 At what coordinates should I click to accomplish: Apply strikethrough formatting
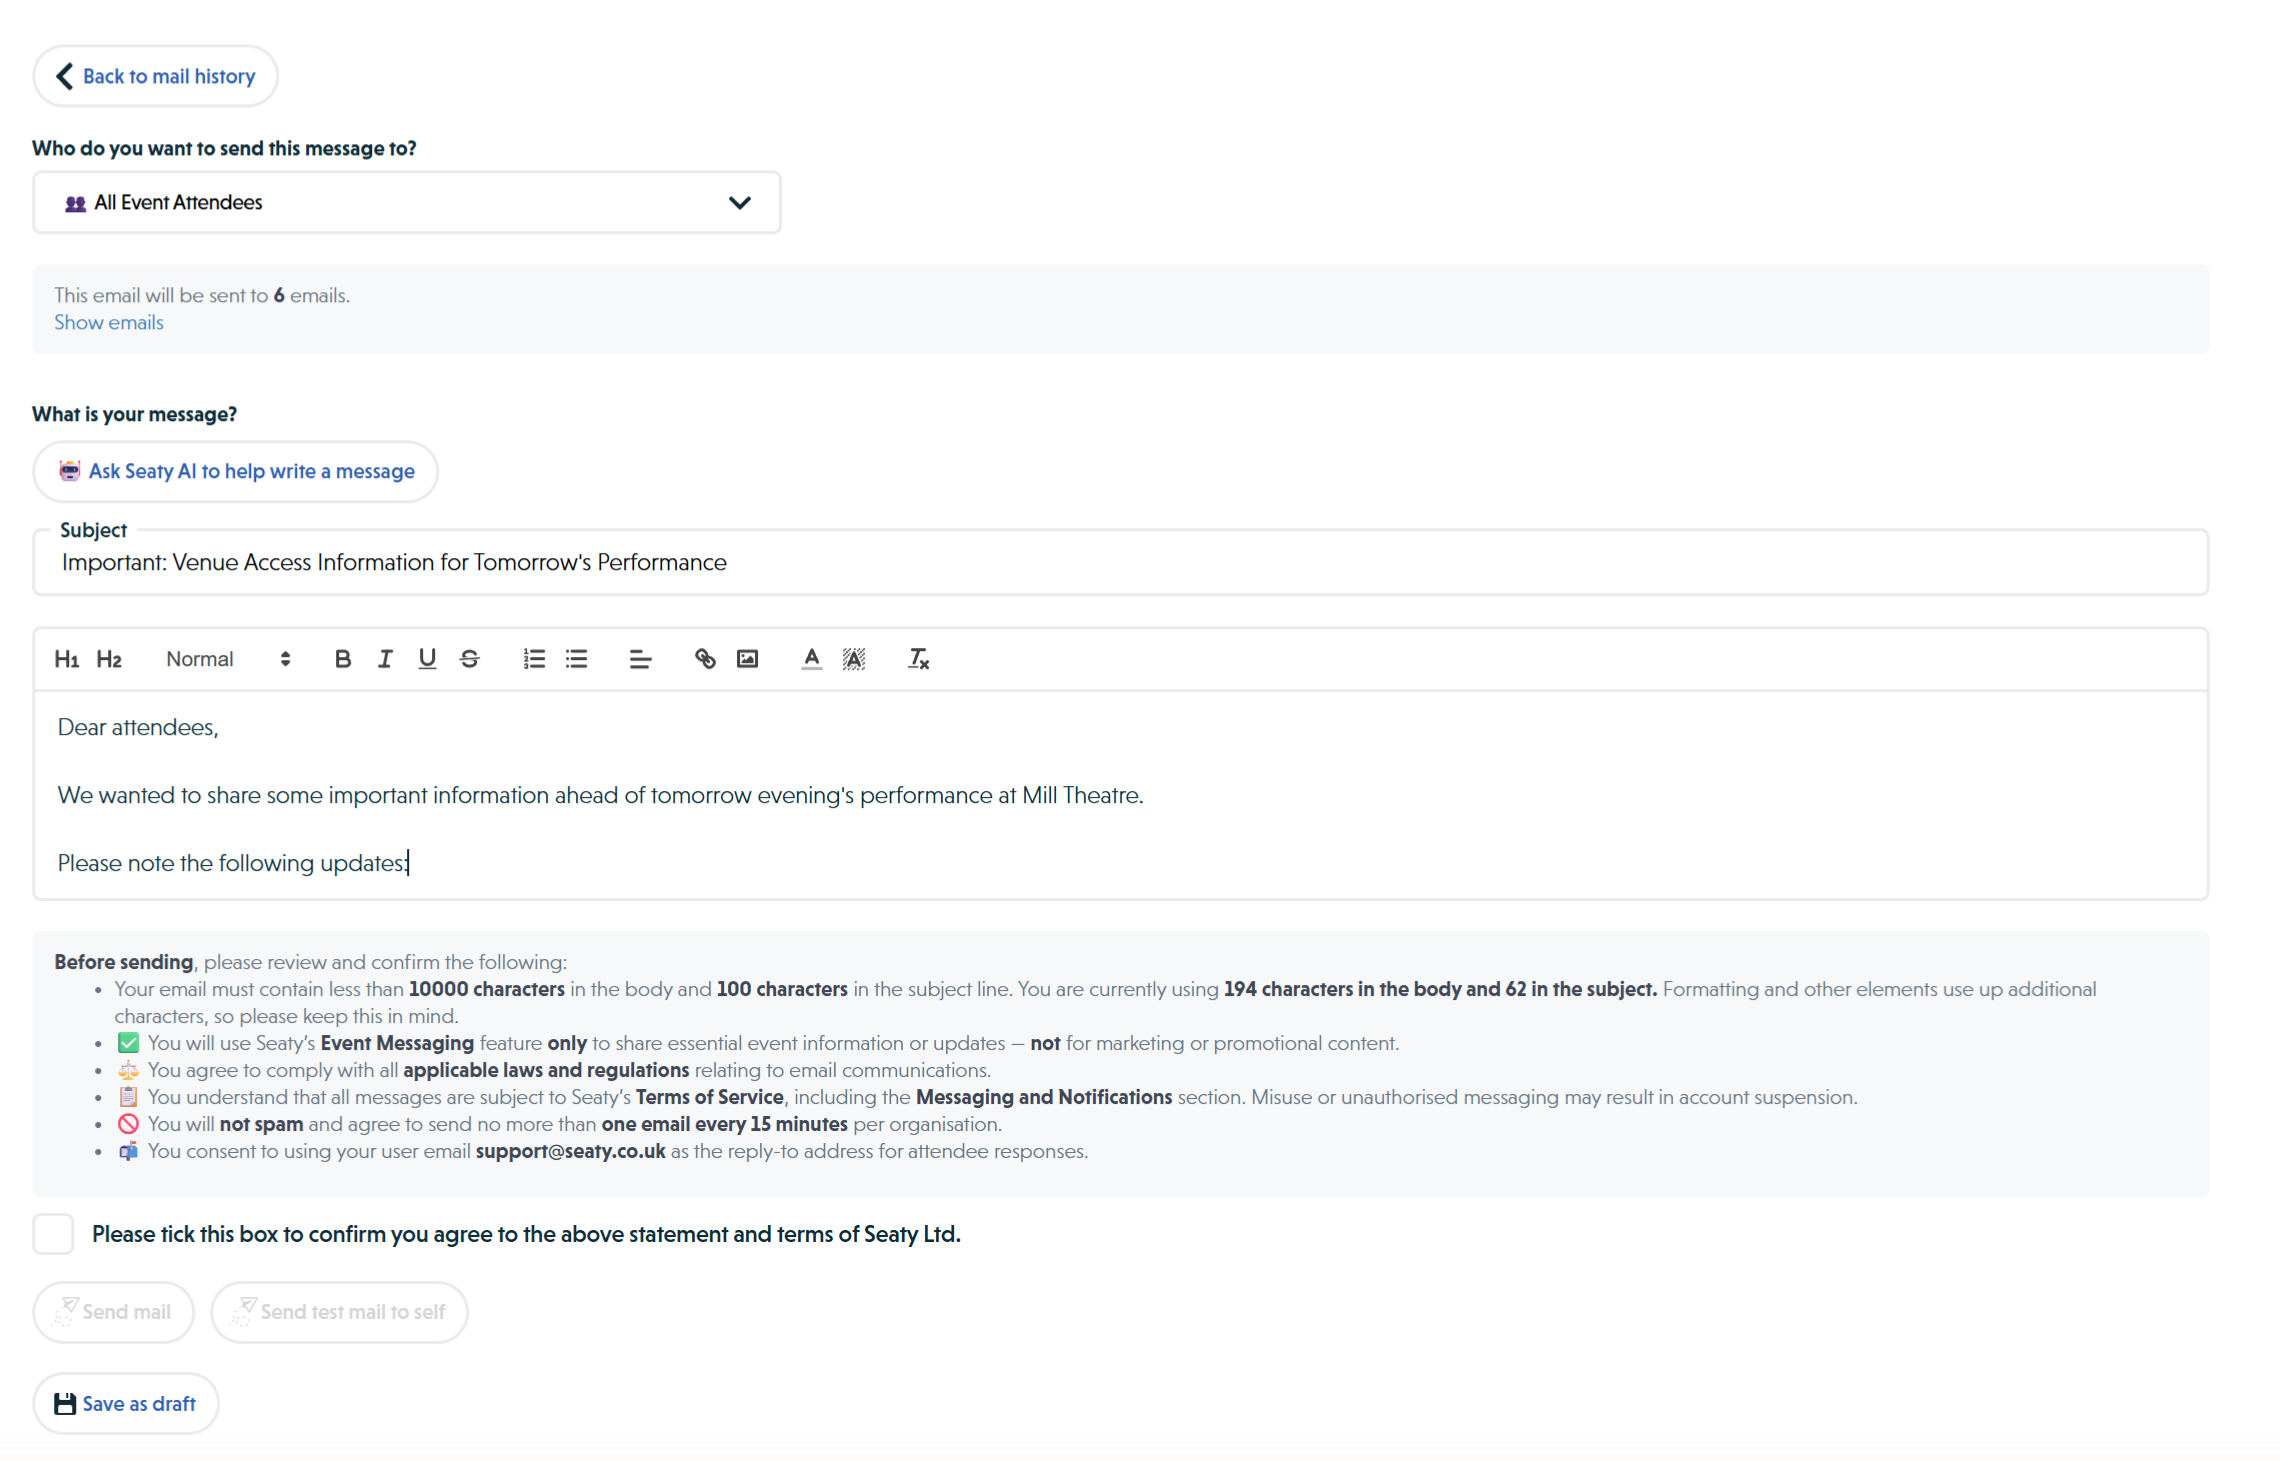[x=470, y=658]
